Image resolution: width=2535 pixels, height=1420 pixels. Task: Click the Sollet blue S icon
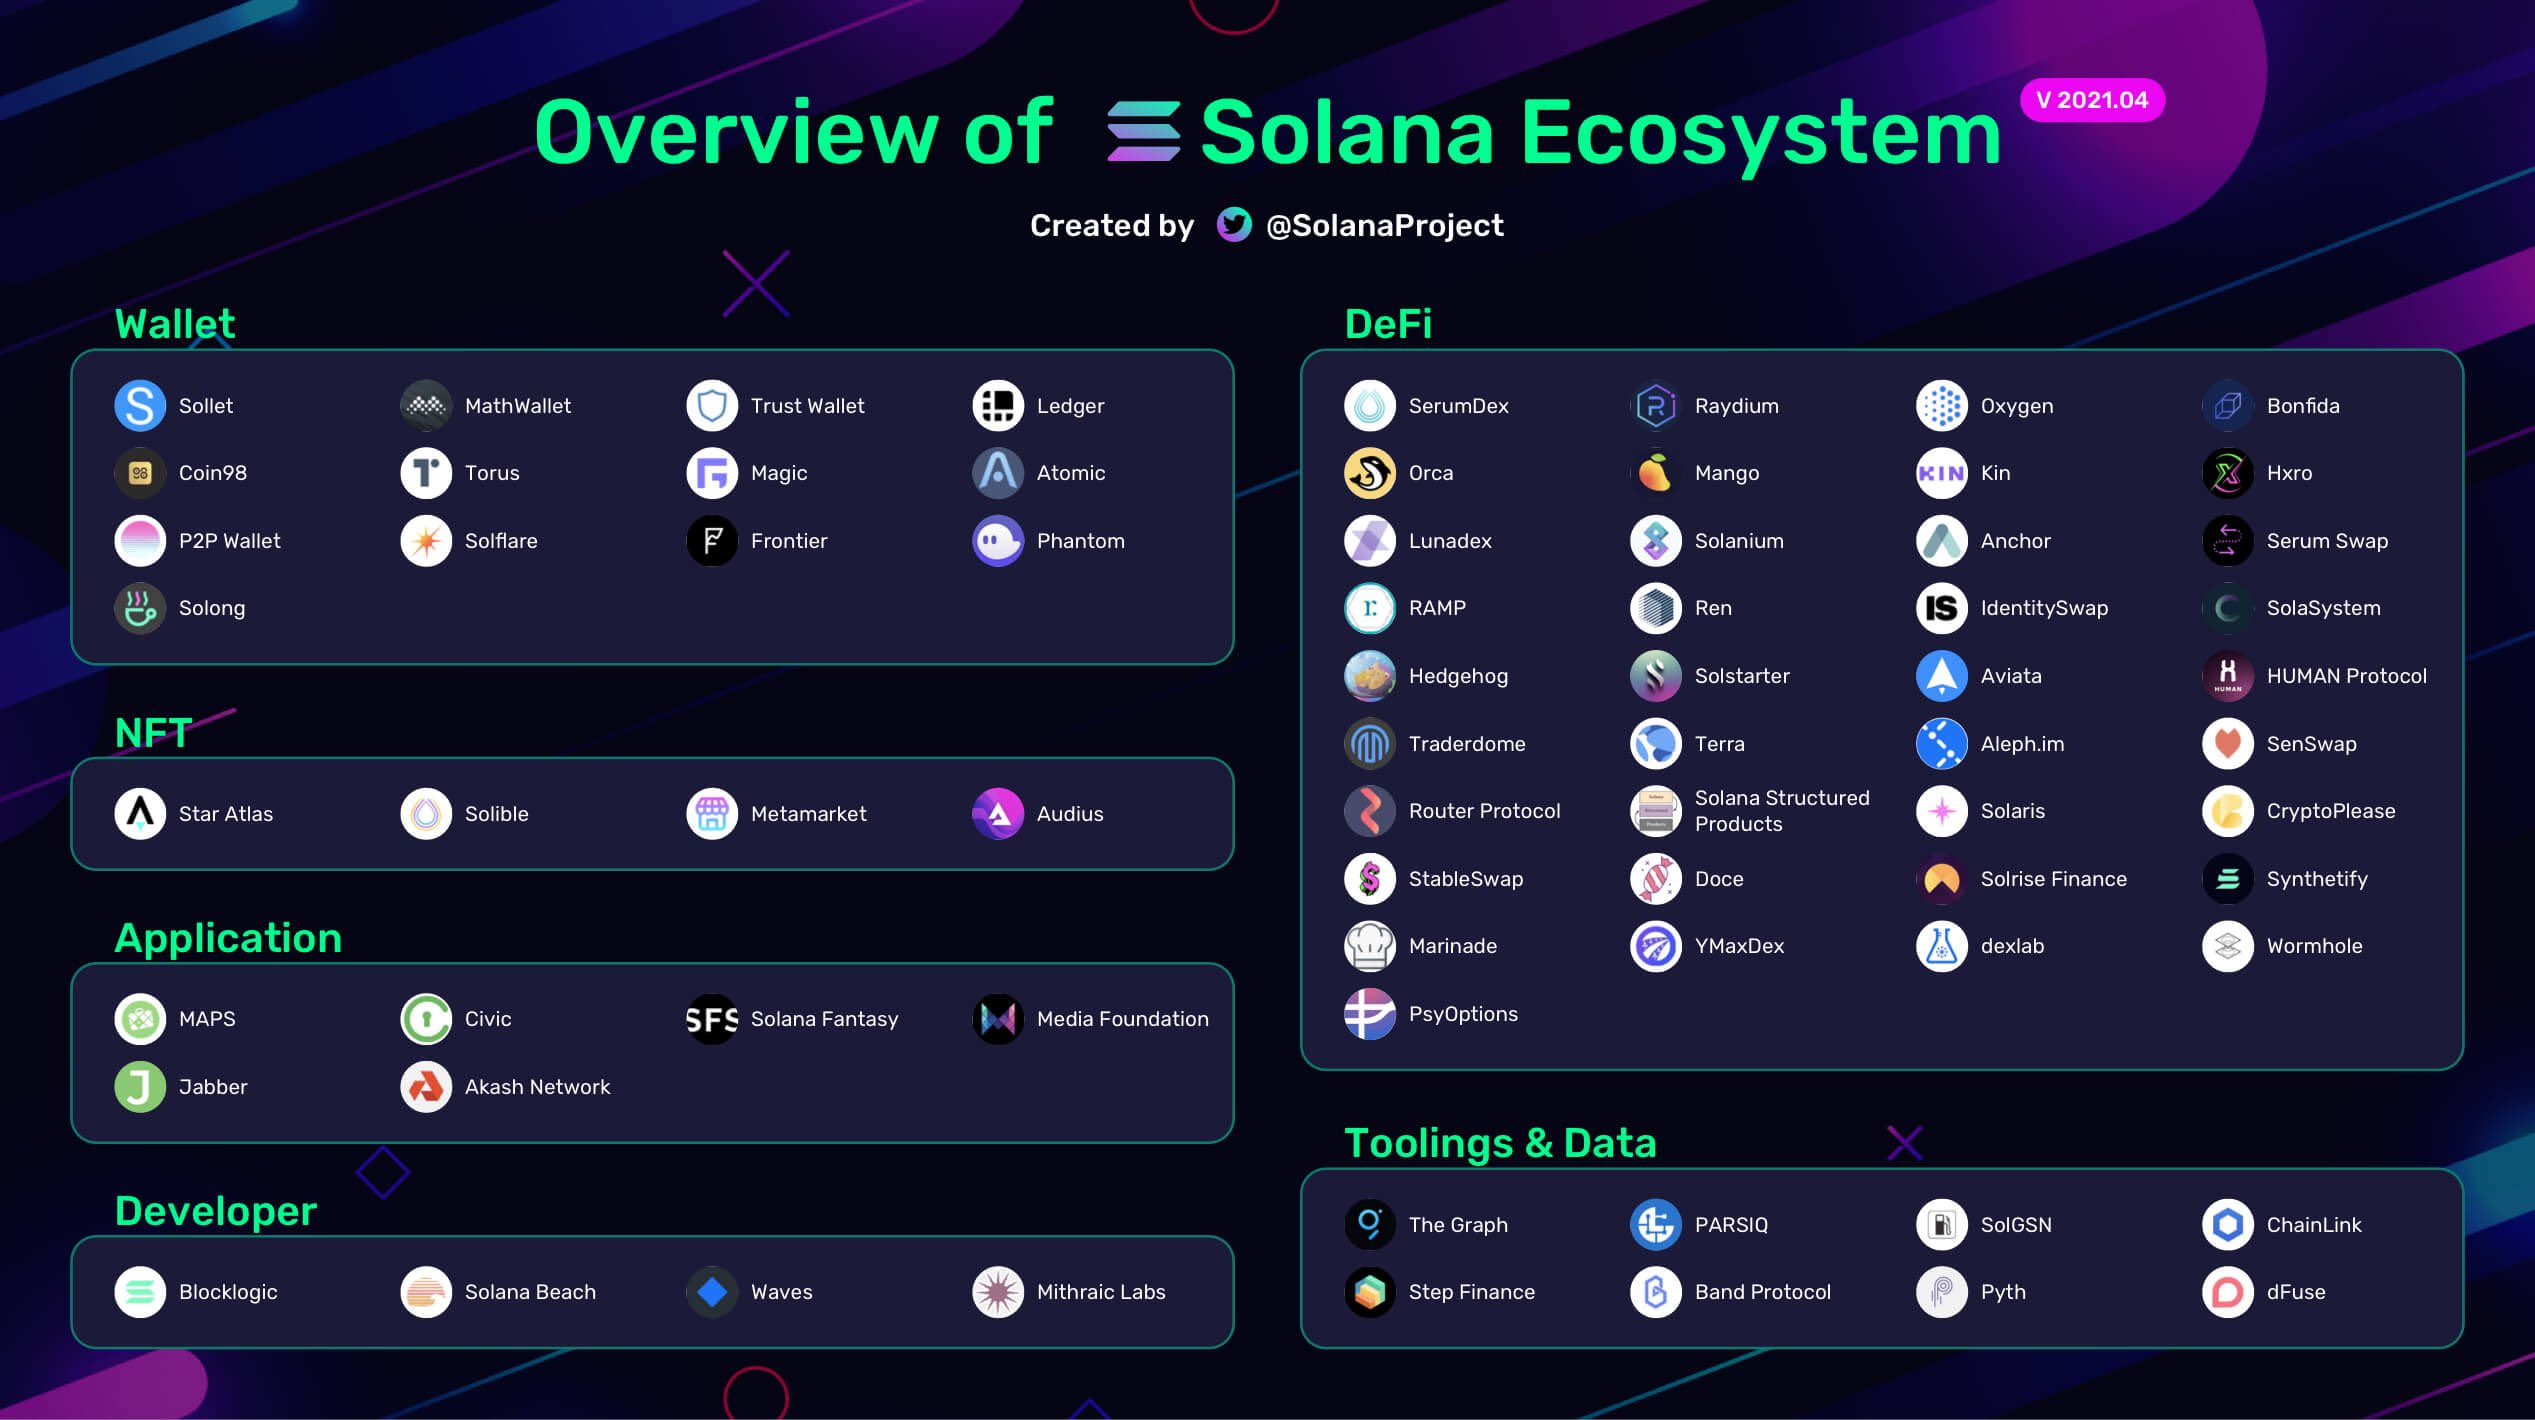click(140, 406)
